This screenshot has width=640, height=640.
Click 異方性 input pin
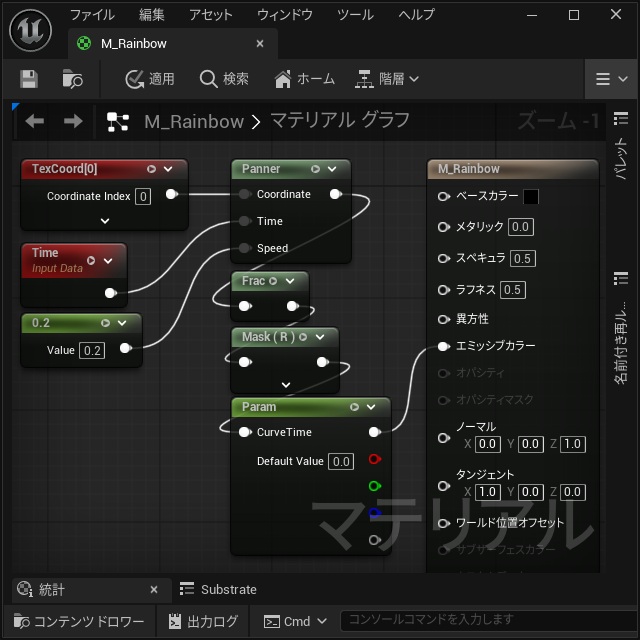click(443, 319)
